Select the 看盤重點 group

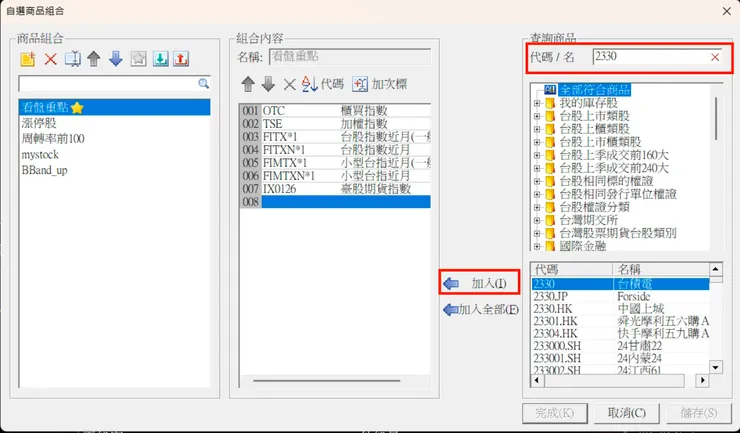pyautogui.click(x=114, y=108)
